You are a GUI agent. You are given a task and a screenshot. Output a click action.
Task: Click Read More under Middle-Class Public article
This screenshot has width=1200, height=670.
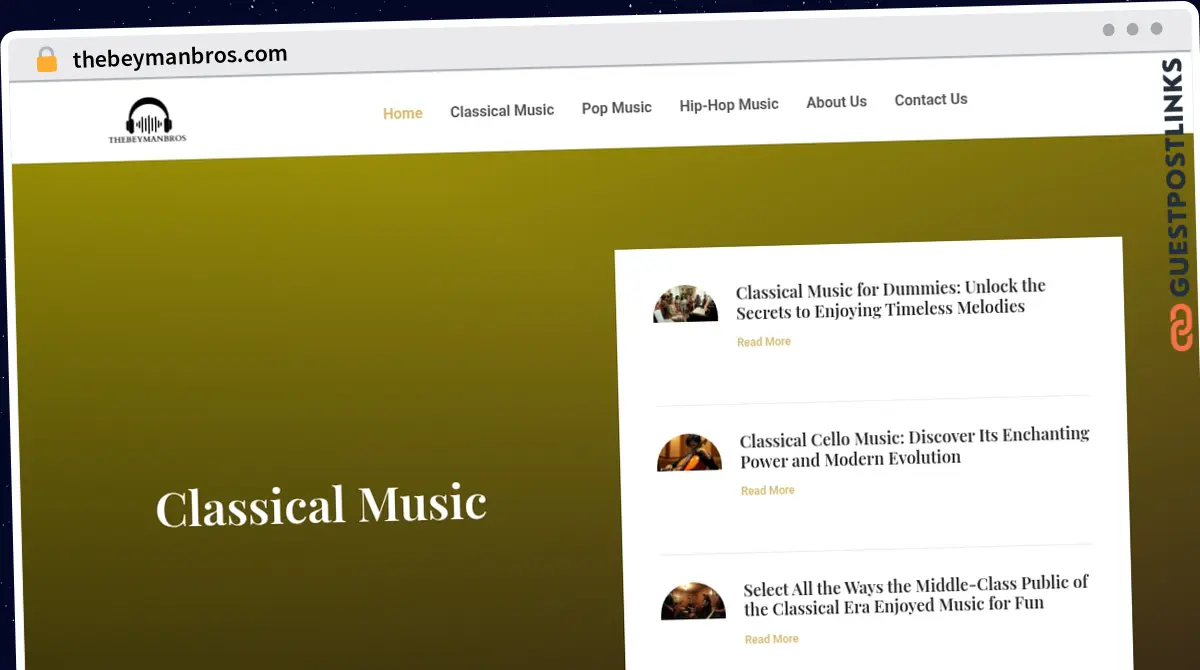point(771,639)
